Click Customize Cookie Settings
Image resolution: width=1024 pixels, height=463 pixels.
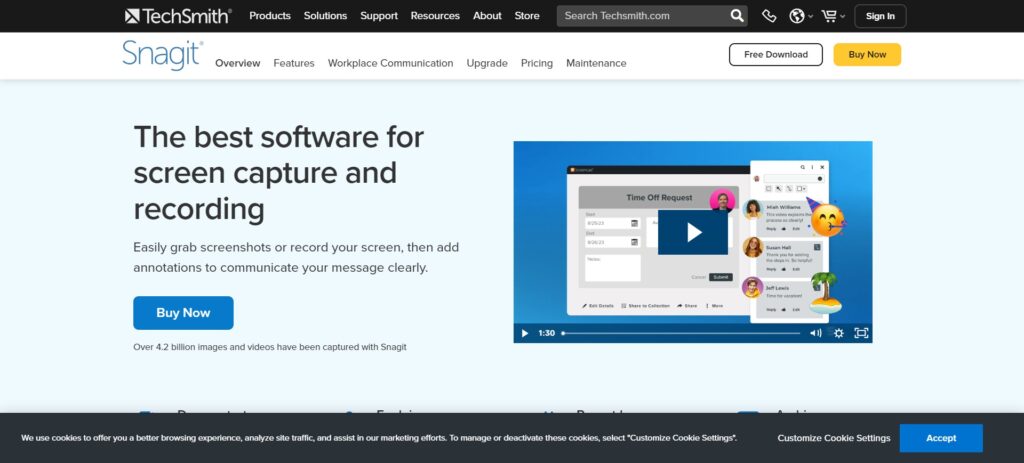click(x=834, y=438)
